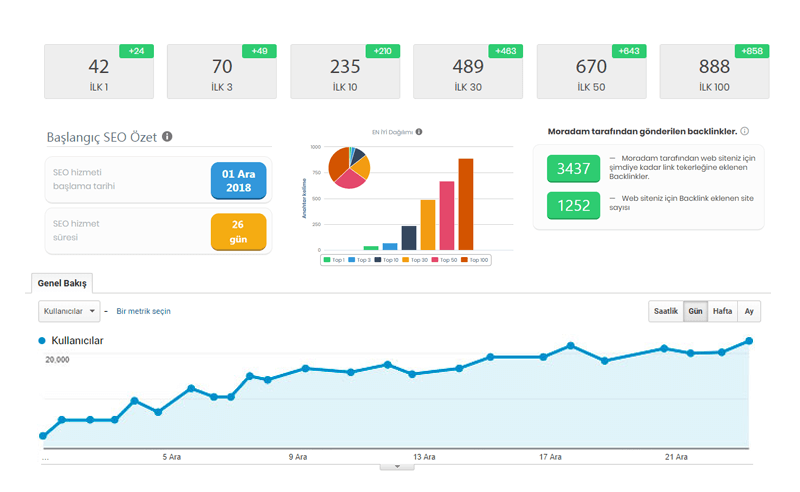Select the Genel Bakış tab
The height and width of the screenshot is (492, 800).
pos(62,283)
